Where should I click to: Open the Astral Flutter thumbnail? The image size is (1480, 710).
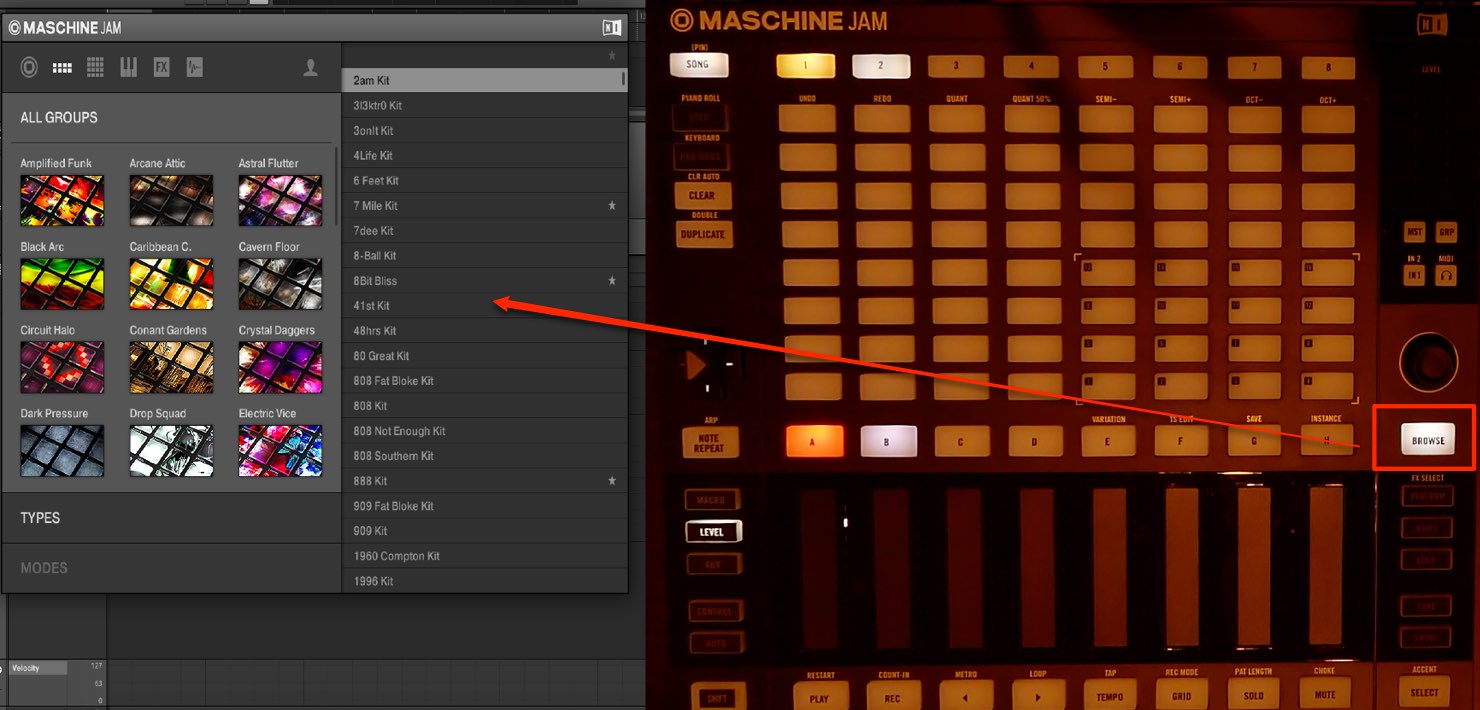(280, 201)
